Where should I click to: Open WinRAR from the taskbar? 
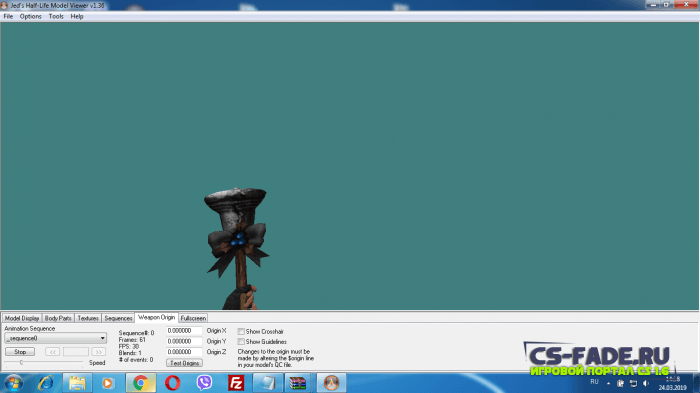297,383
